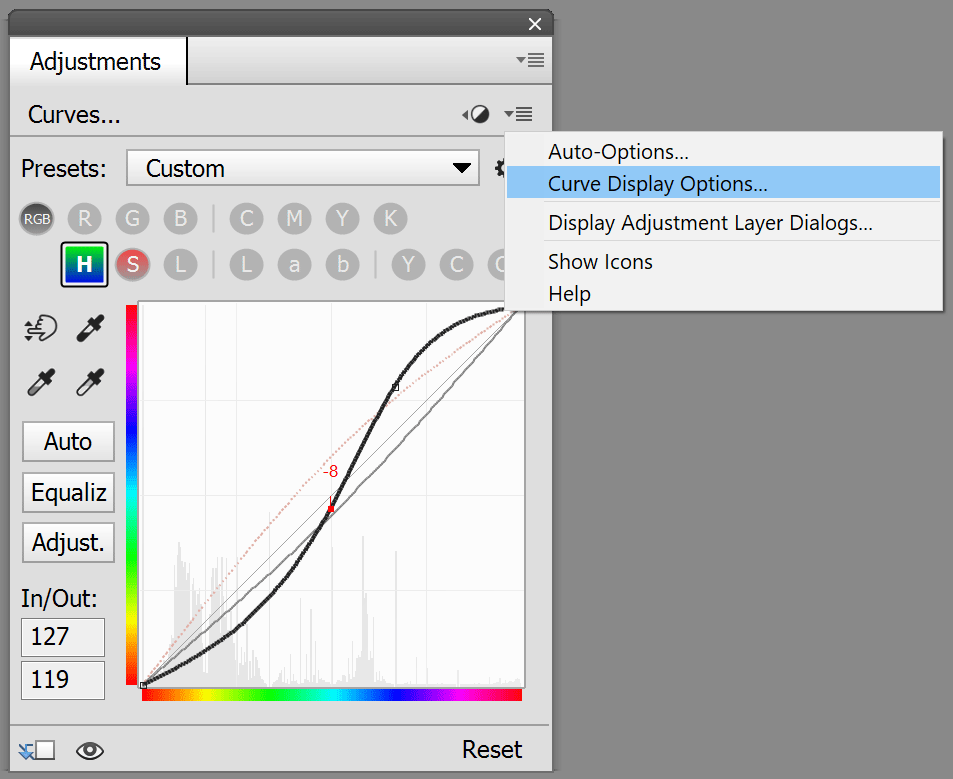The width and height of the screenshot is (953, 779).
Task: Click the bottom-right eyedropper tool
Action: [92, 382]
